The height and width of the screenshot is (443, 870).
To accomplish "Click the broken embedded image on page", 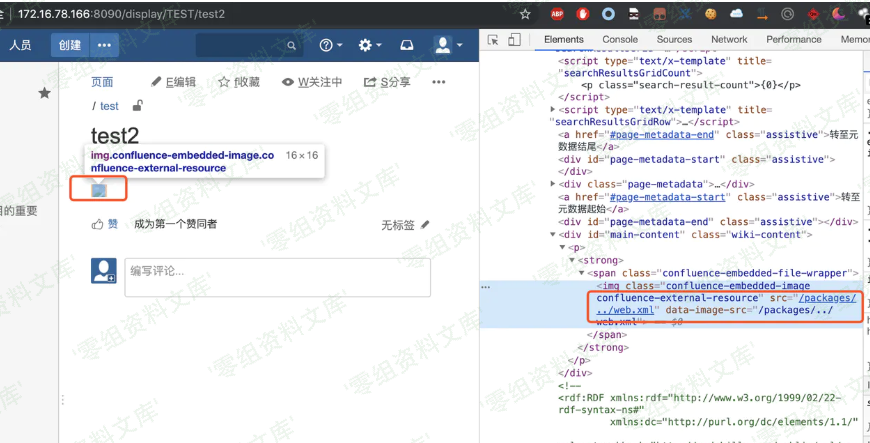I will click(x=99, y=190).
